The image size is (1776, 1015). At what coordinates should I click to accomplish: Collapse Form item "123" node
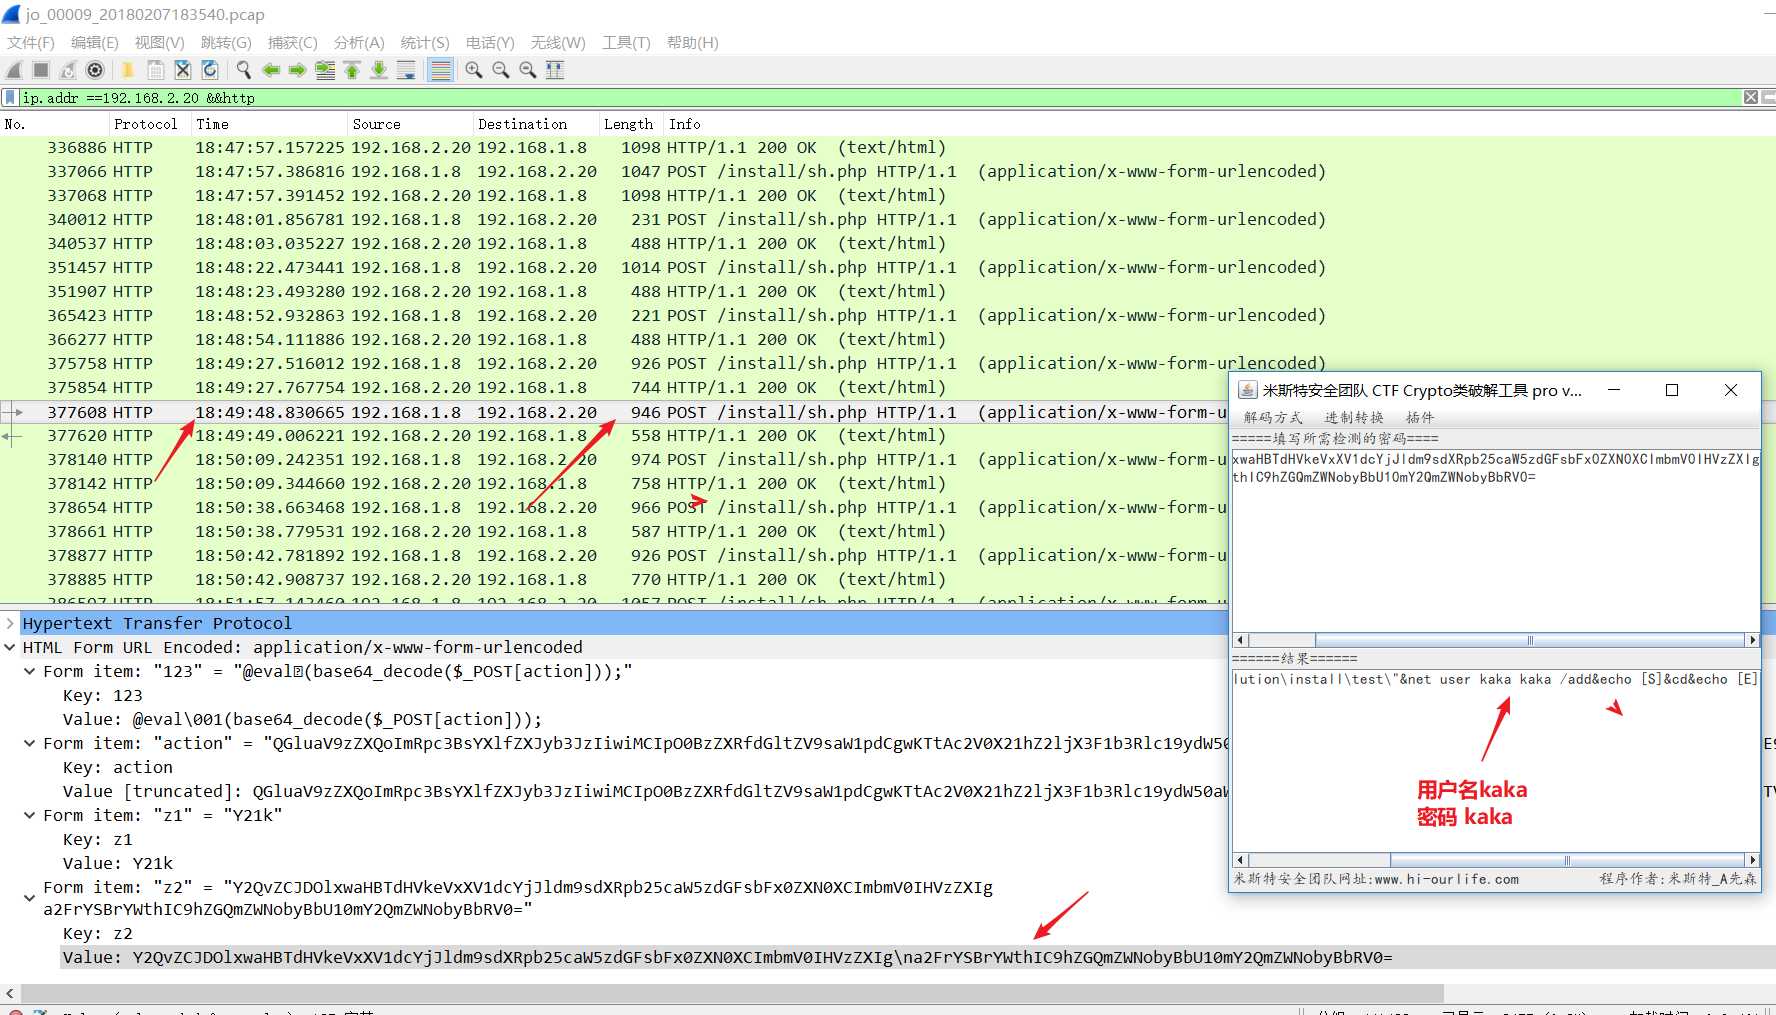pyautogui.click(x=30, y=671)
